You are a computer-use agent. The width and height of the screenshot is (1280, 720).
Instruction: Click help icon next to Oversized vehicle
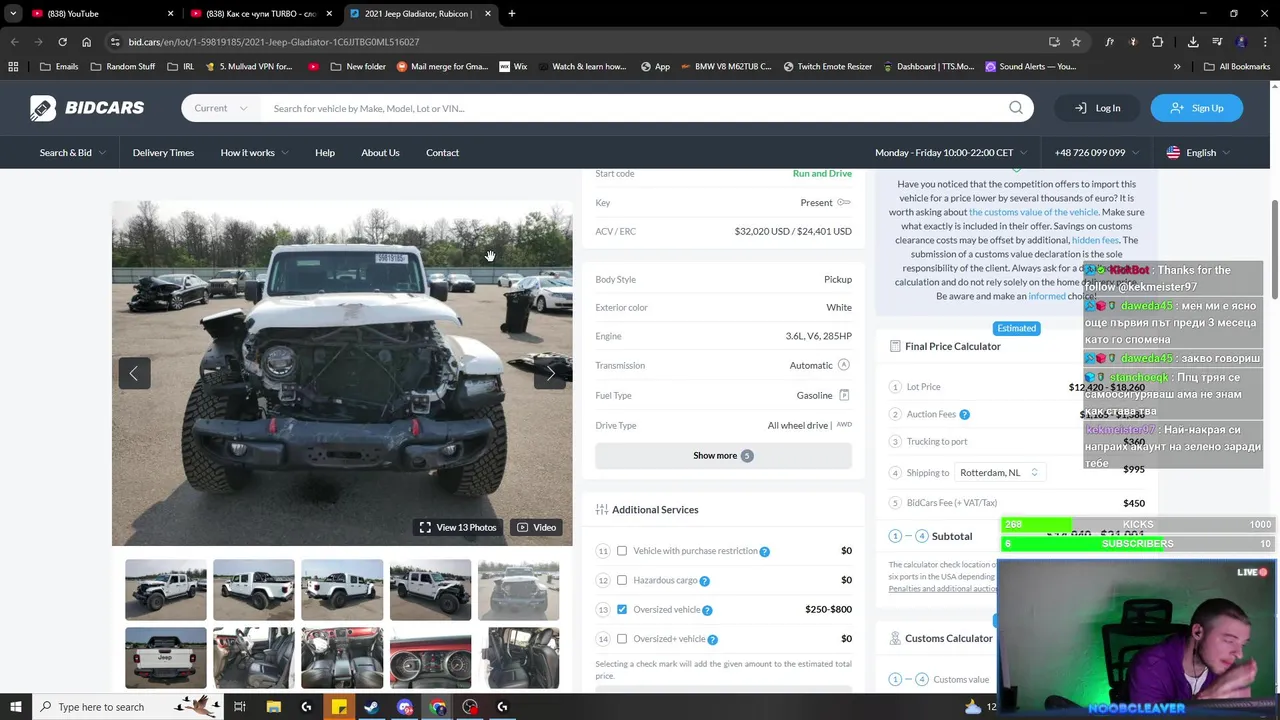click(x=707, y=610)
